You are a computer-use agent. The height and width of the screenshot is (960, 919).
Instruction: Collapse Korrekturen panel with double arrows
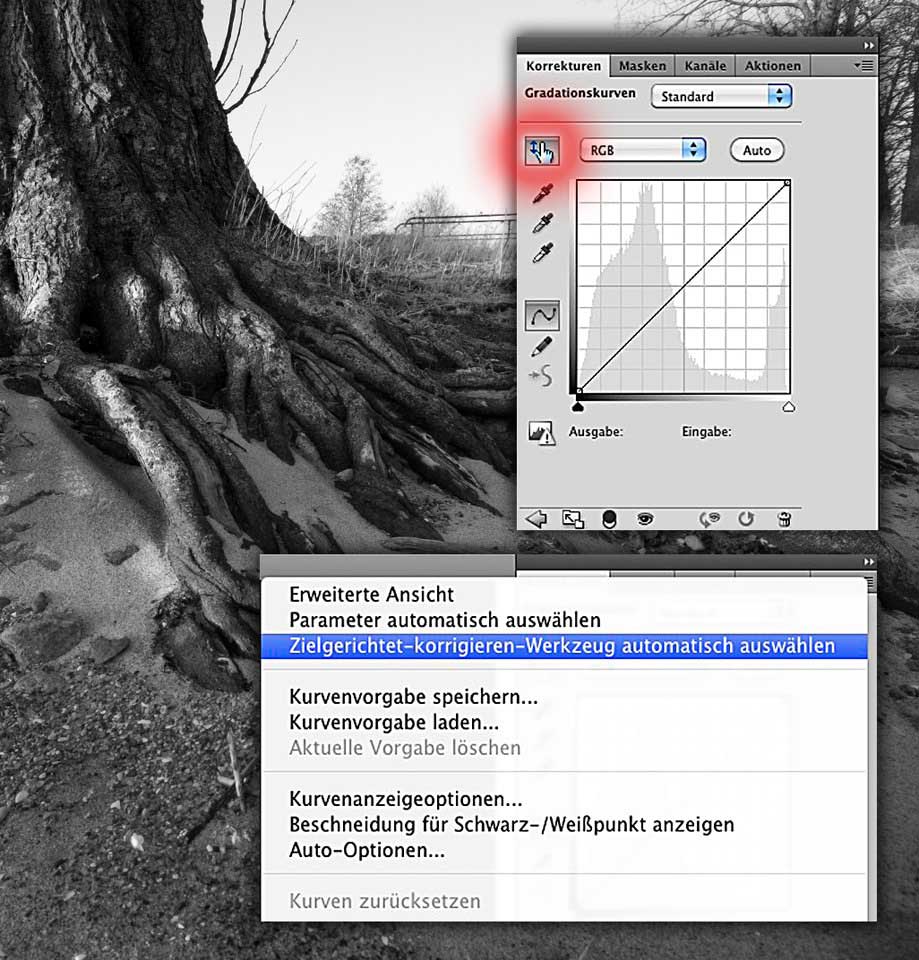(869, 45)
